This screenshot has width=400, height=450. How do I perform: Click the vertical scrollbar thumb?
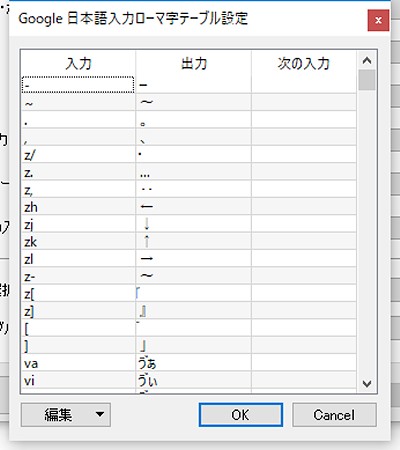[367, 80]
